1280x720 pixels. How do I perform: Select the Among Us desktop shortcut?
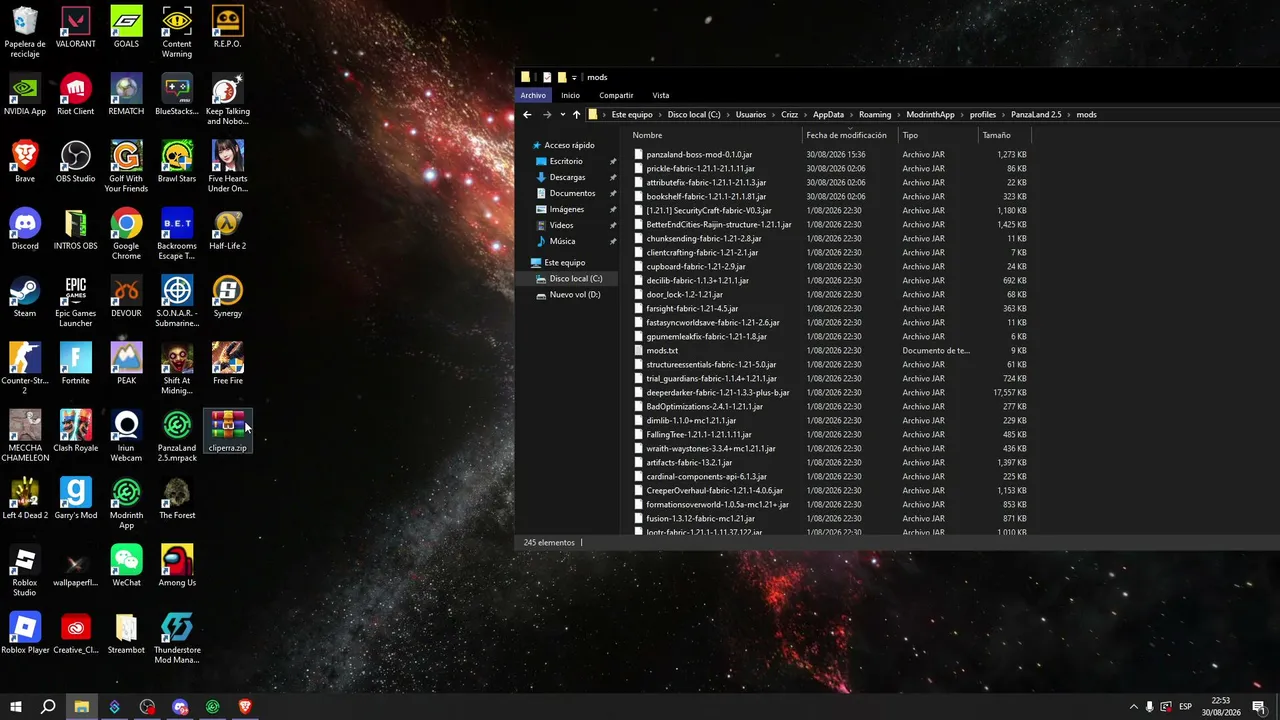(x=177, y=565)
